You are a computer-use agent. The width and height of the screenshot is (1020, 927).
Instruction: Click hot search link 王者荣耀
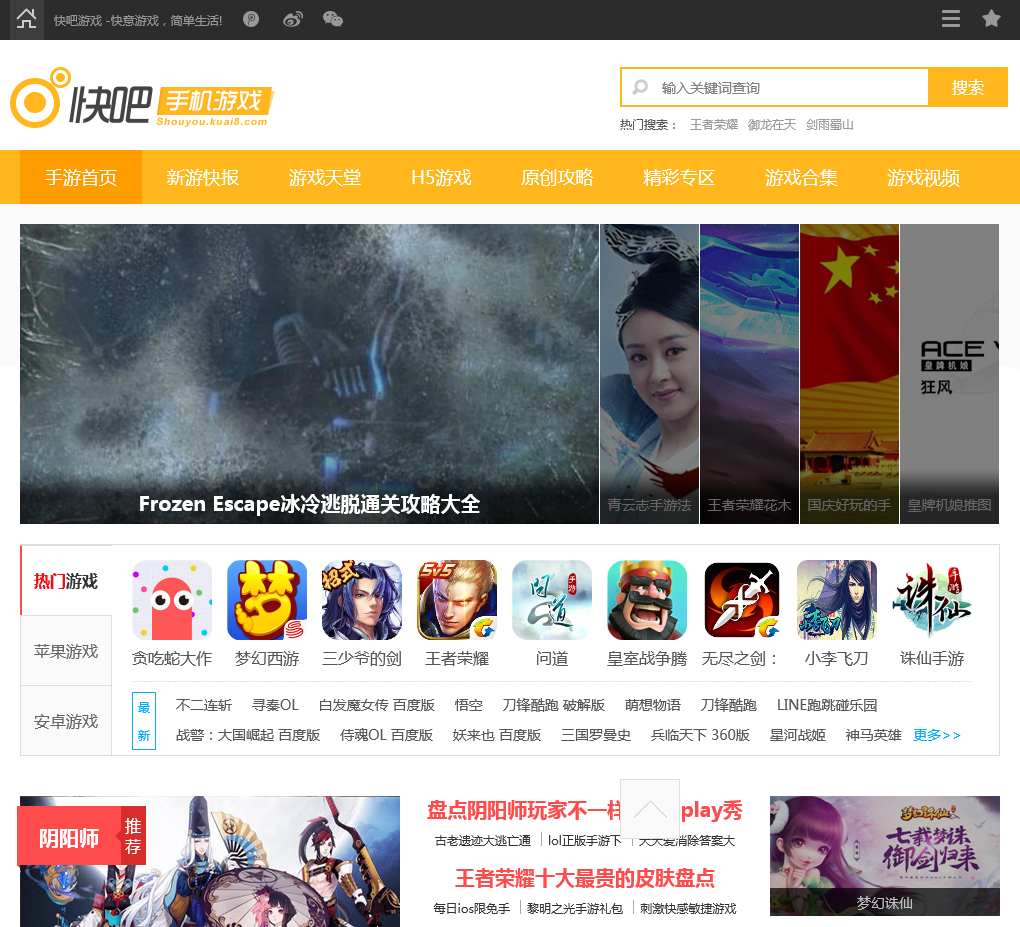pos(714,124)
